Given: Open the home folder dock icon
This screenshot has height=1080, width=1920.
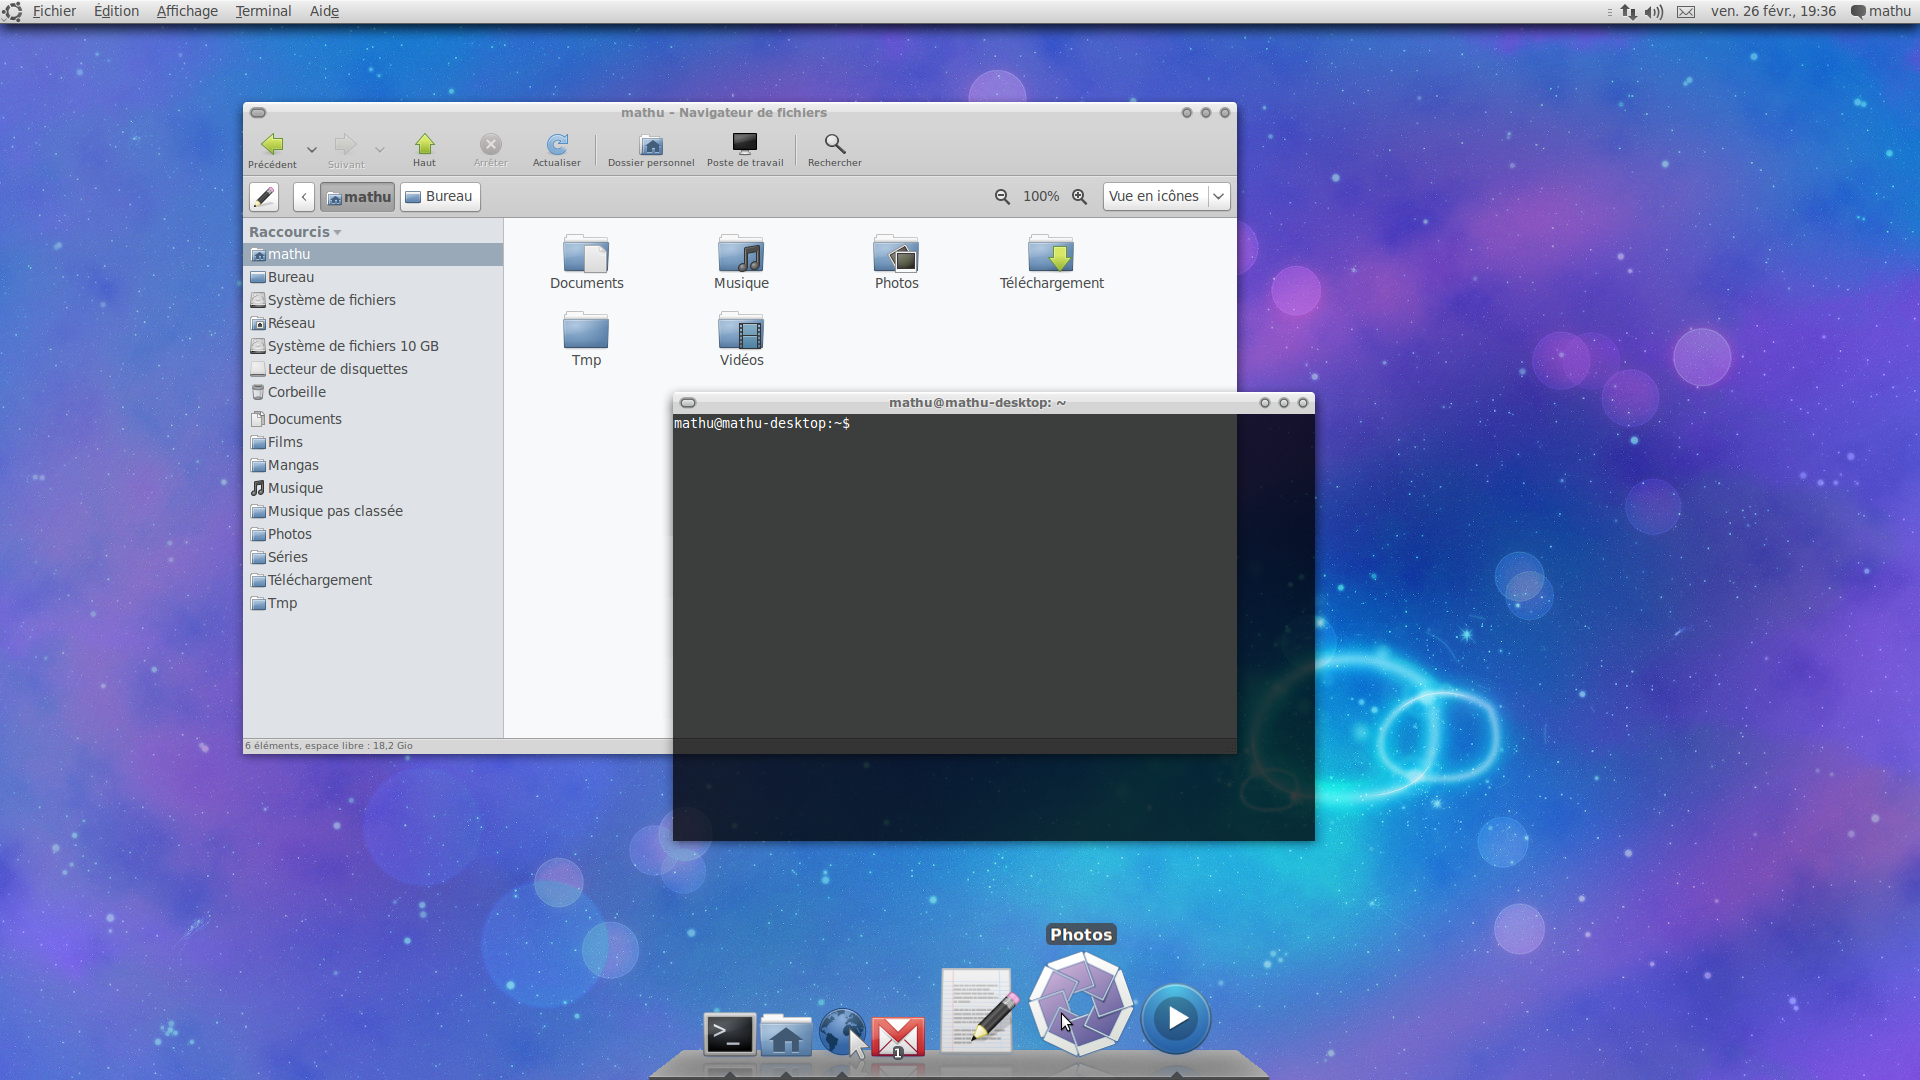Looking at the screenshot, I should click(786, 1034).
